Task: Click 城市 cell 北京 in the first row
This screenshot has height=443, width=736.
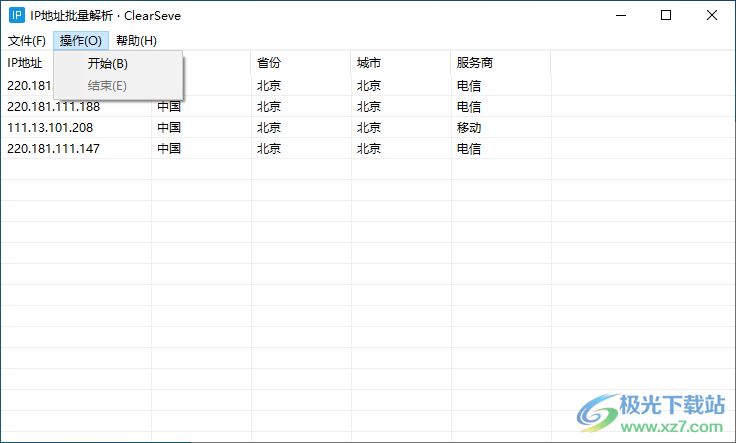Action: 369,86
